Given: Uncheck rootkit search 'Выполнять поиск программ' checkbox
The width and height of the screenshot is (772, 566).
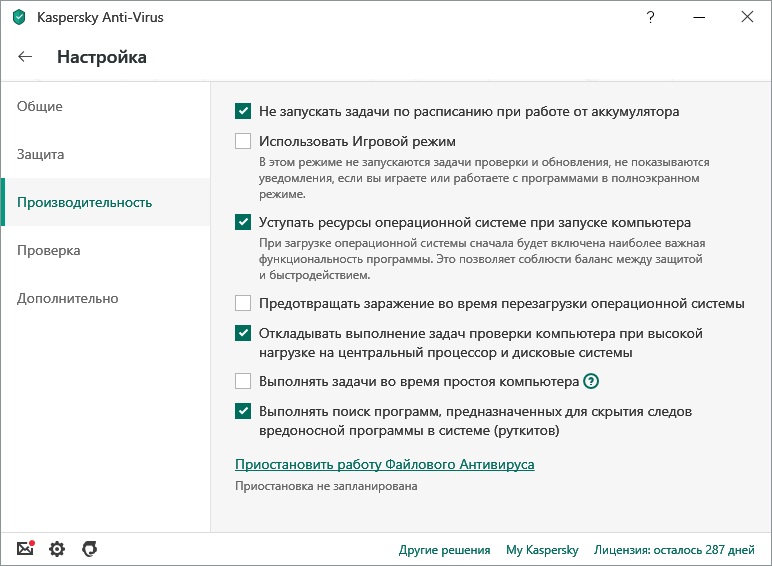Looking at the screenshot, I should coord(243,411).
